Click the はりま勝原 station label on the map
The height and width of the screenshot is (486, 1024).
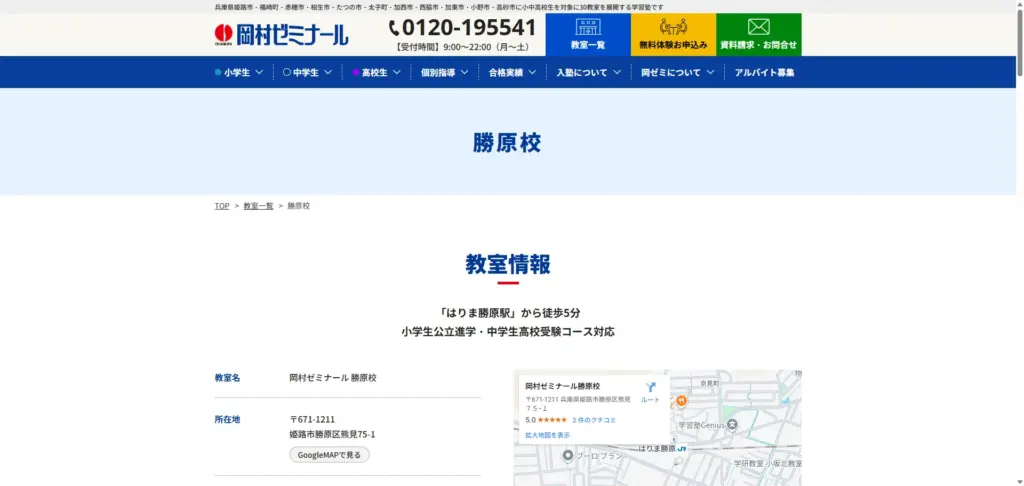tap(656, 449)
